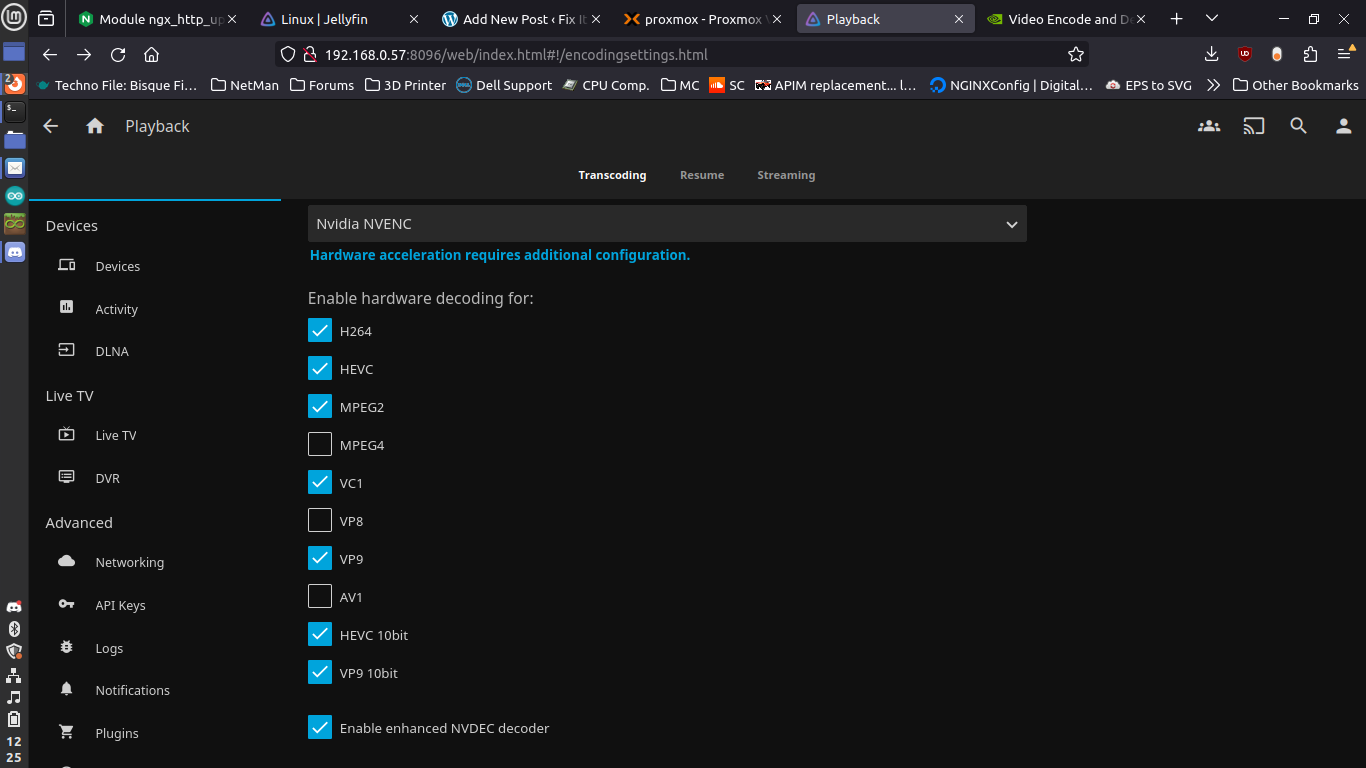
Task: Open a new browser tab
Action: click(x=1177, y=19)
